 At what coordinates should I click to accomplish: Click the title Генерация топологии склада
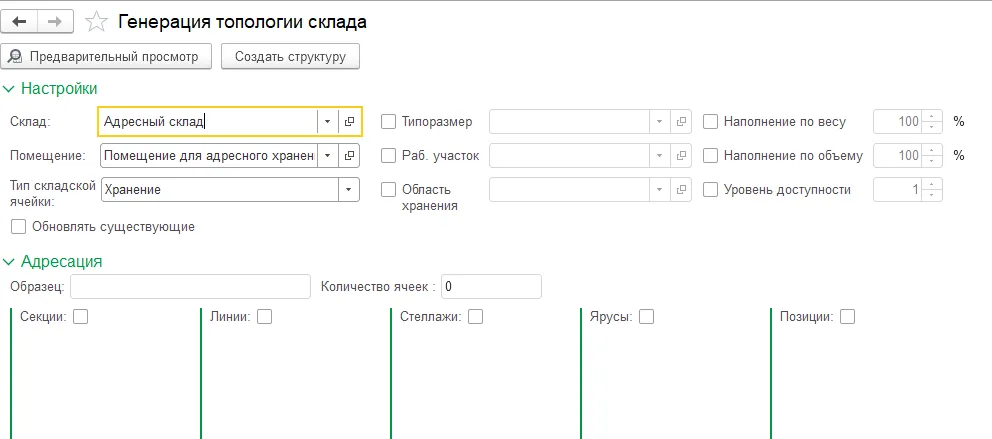pos(242,22)
